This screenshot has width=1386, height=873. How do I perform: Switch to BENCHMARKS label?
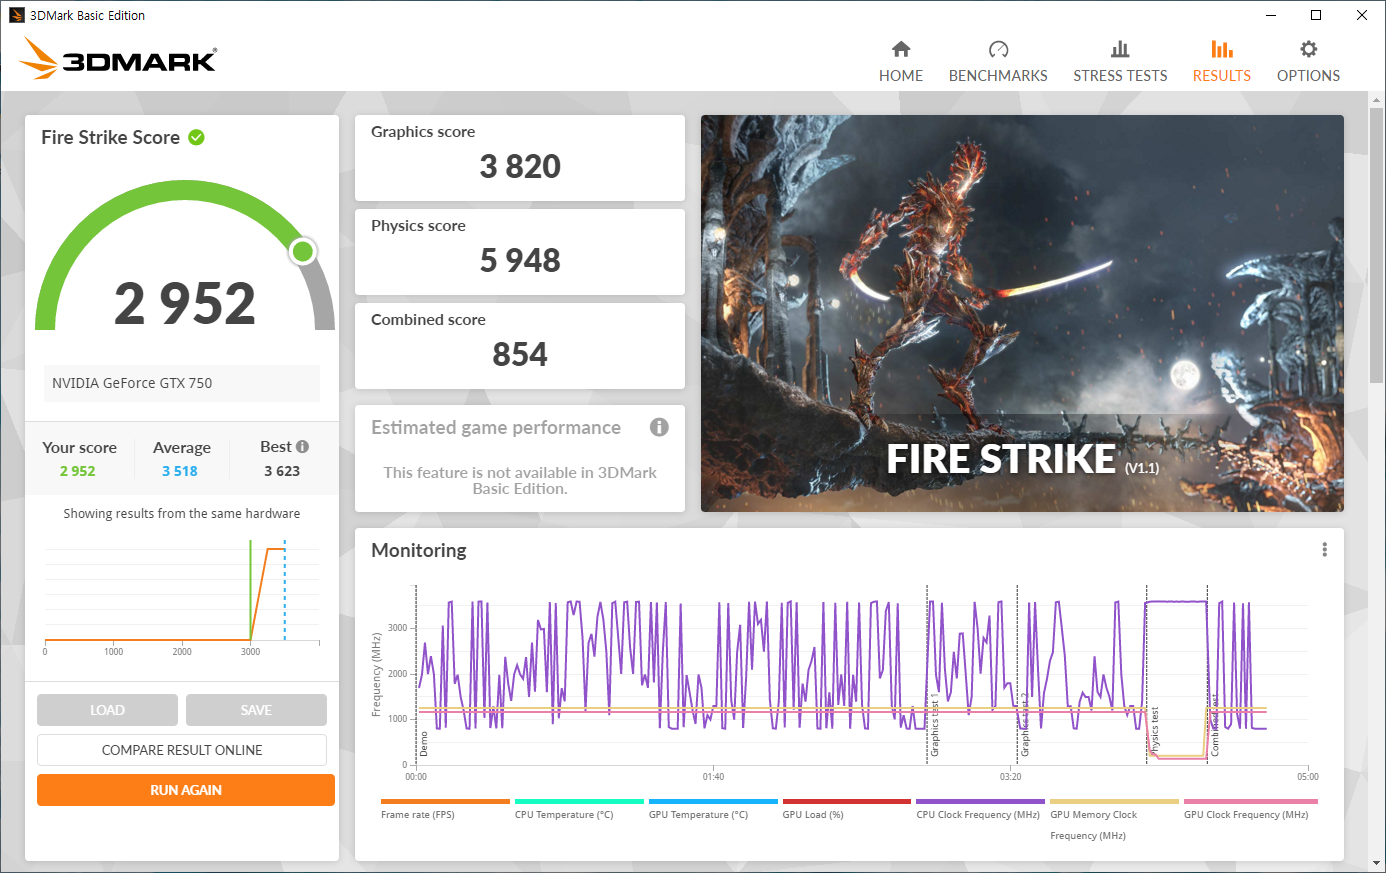pos(998,76)
